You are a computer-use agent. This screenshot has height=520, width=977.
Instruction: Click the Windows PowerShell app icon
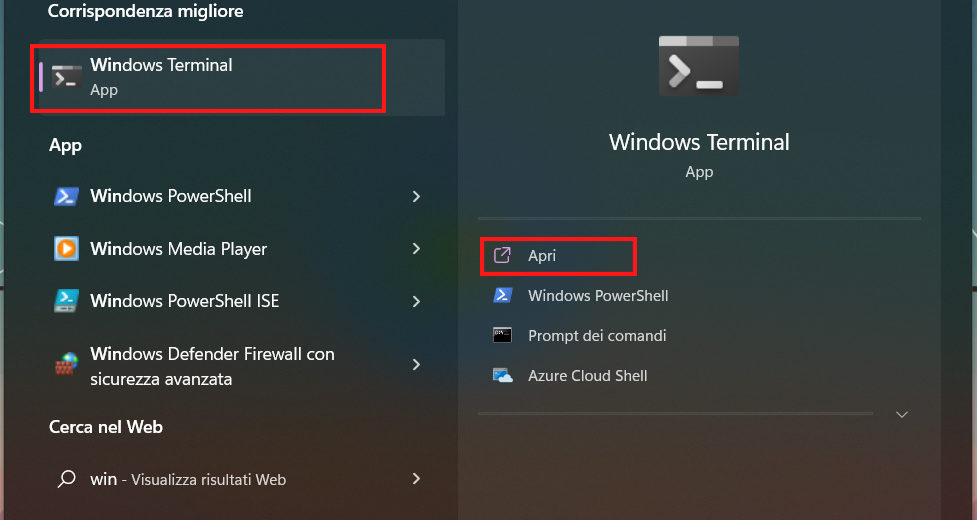click(x=66, y=196)
